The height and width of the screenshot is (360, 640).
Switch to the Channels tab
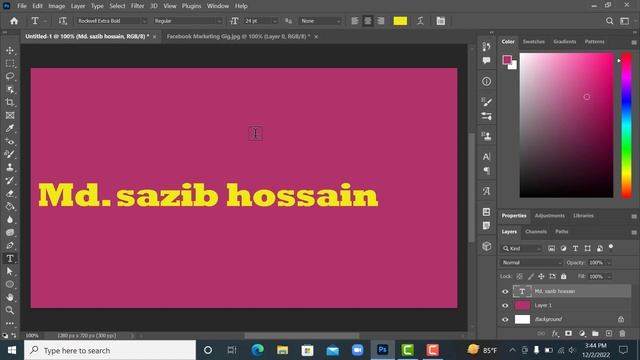536,231
